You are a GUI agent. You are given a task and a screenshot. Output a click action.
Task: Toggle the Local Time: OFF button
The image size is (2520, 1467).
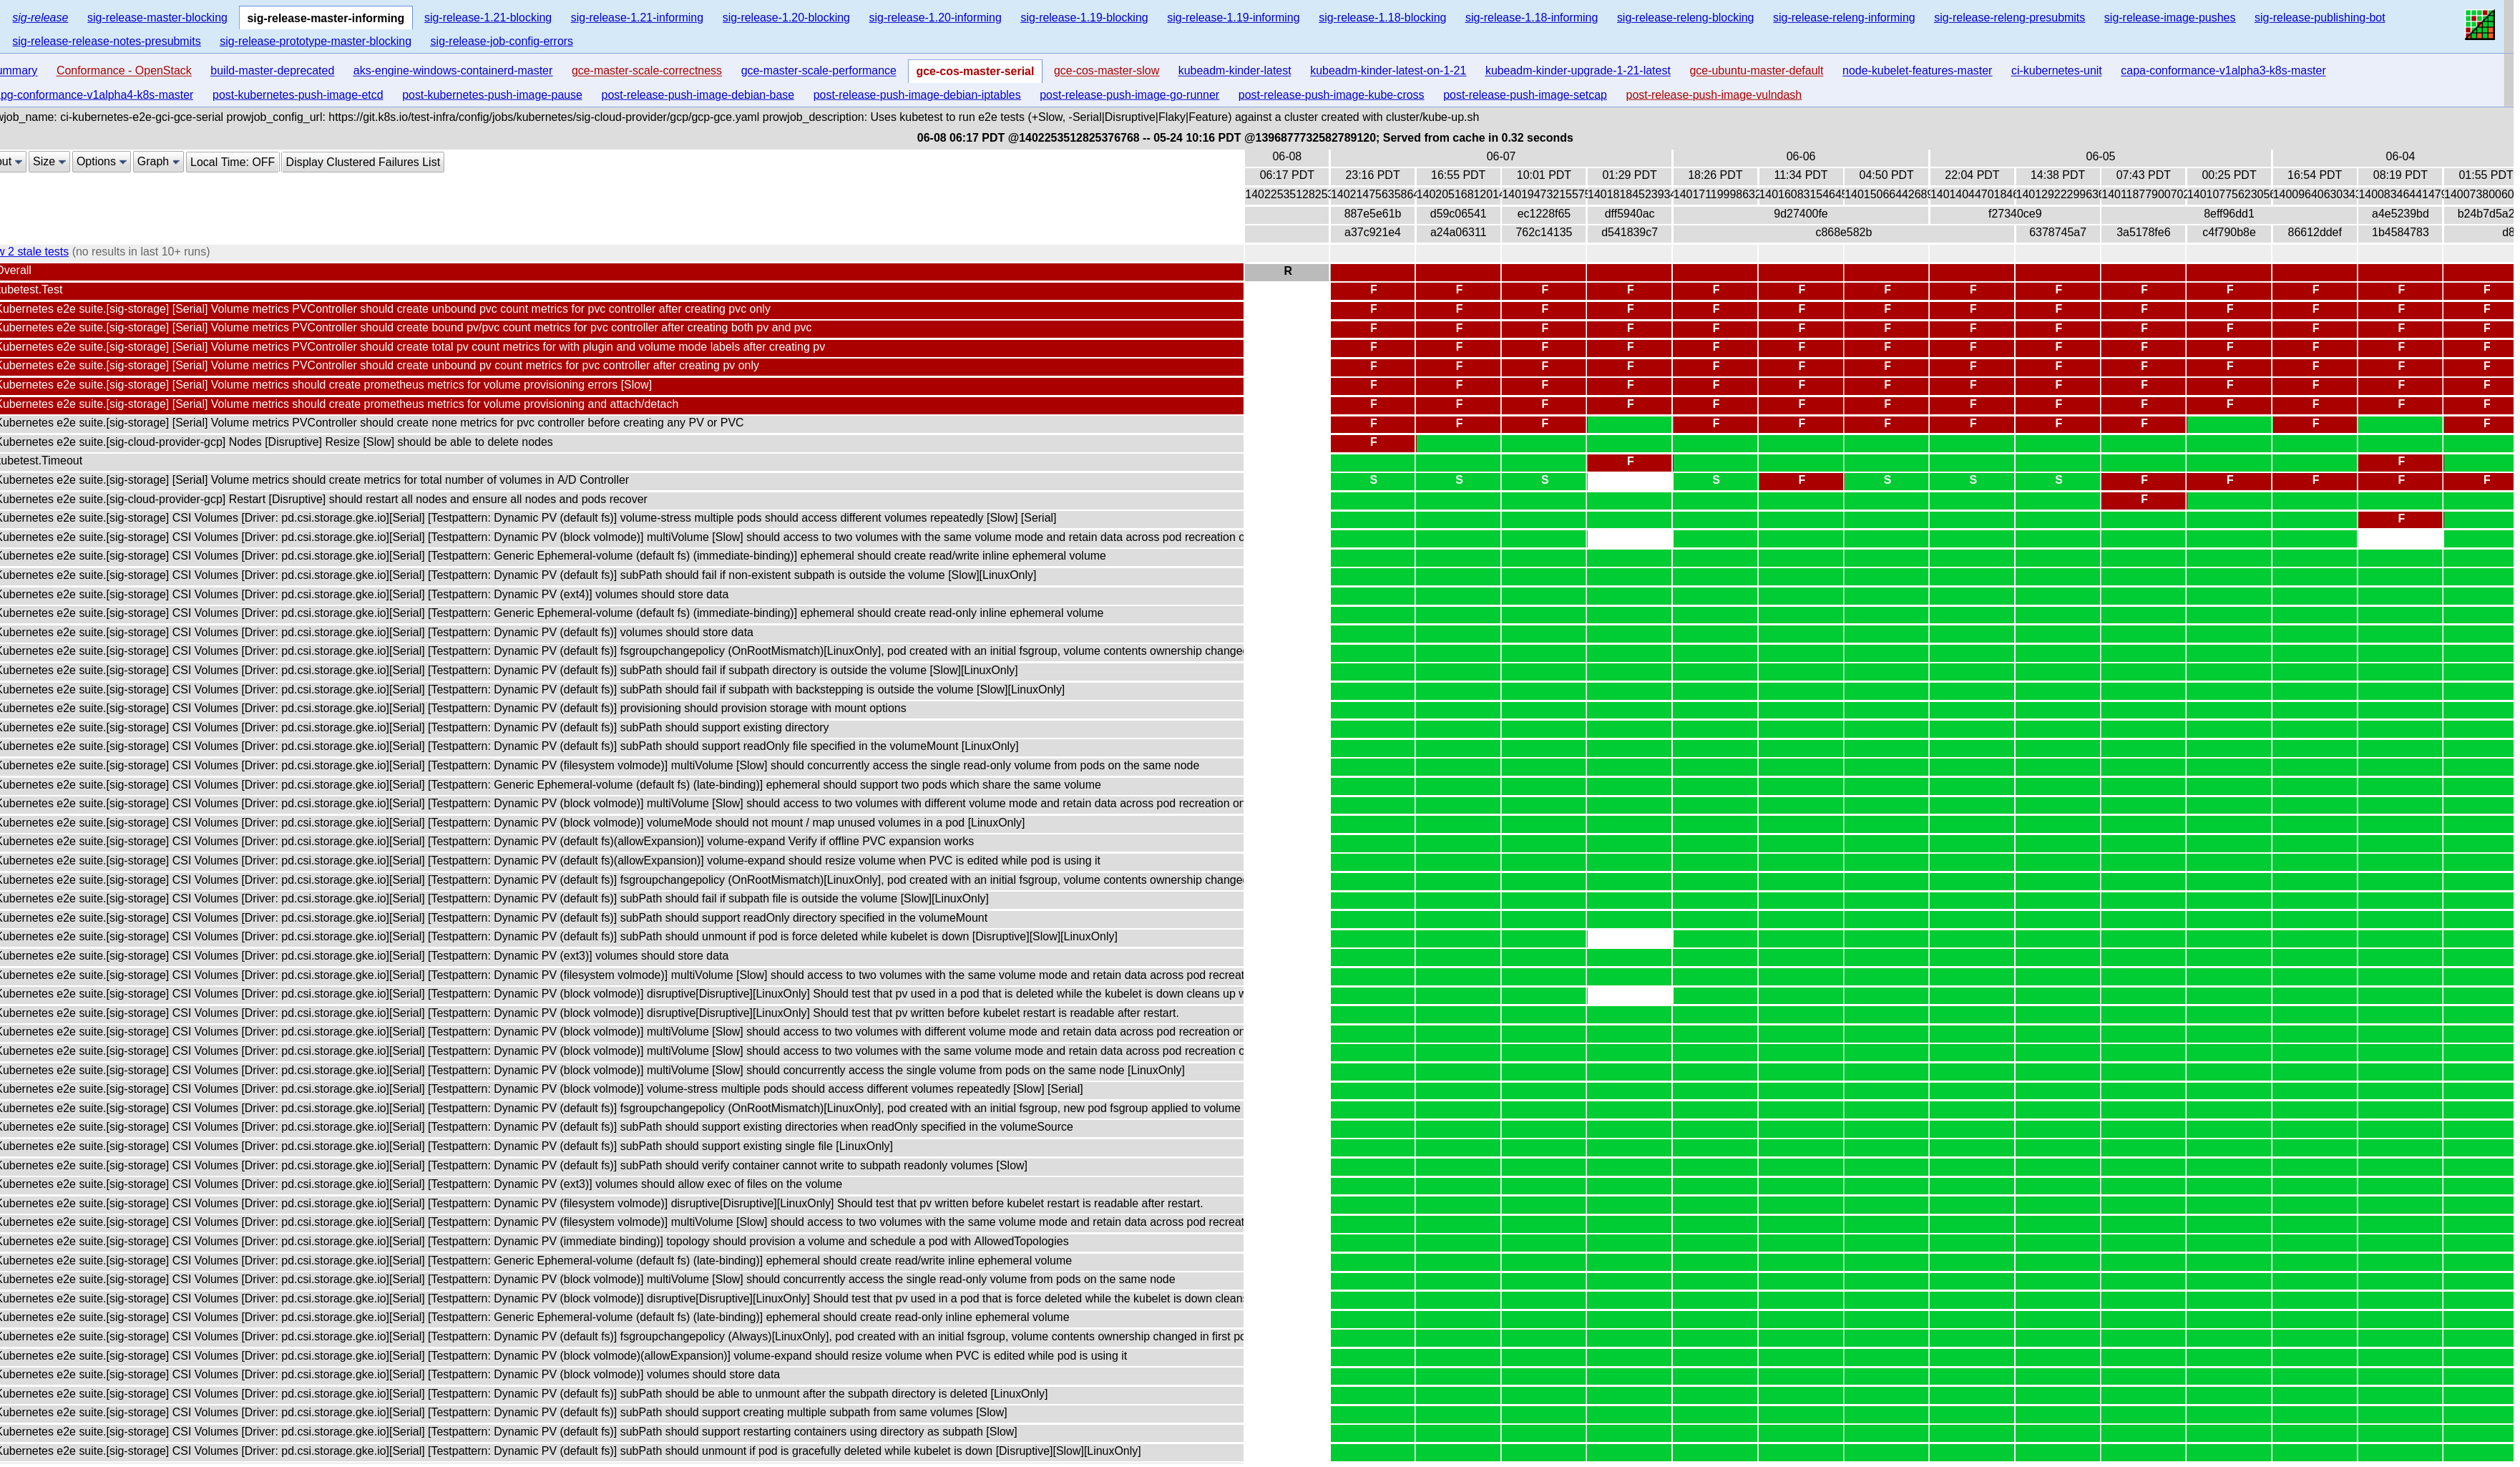[232, 162]
